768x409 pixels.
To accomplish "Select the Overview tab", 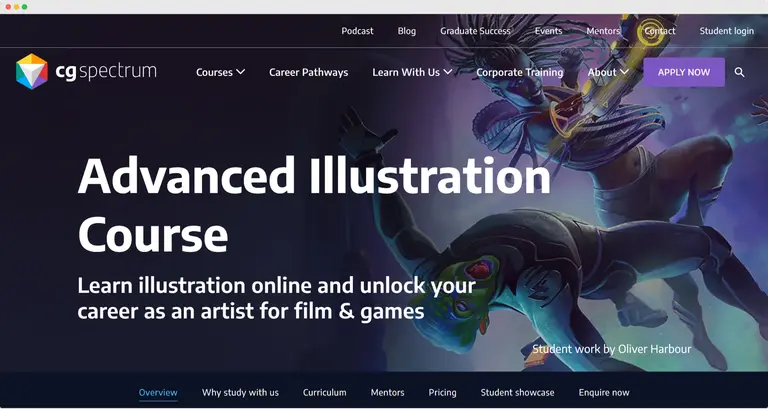I will (x=158, y=392).
